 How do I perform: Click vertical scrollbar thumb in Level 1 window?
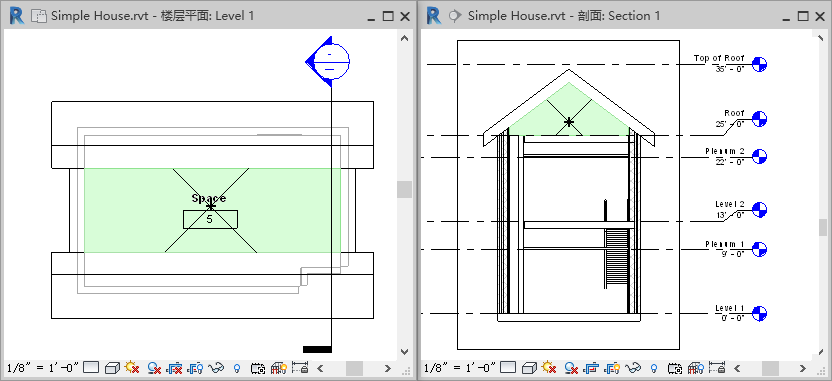(405, 189)
